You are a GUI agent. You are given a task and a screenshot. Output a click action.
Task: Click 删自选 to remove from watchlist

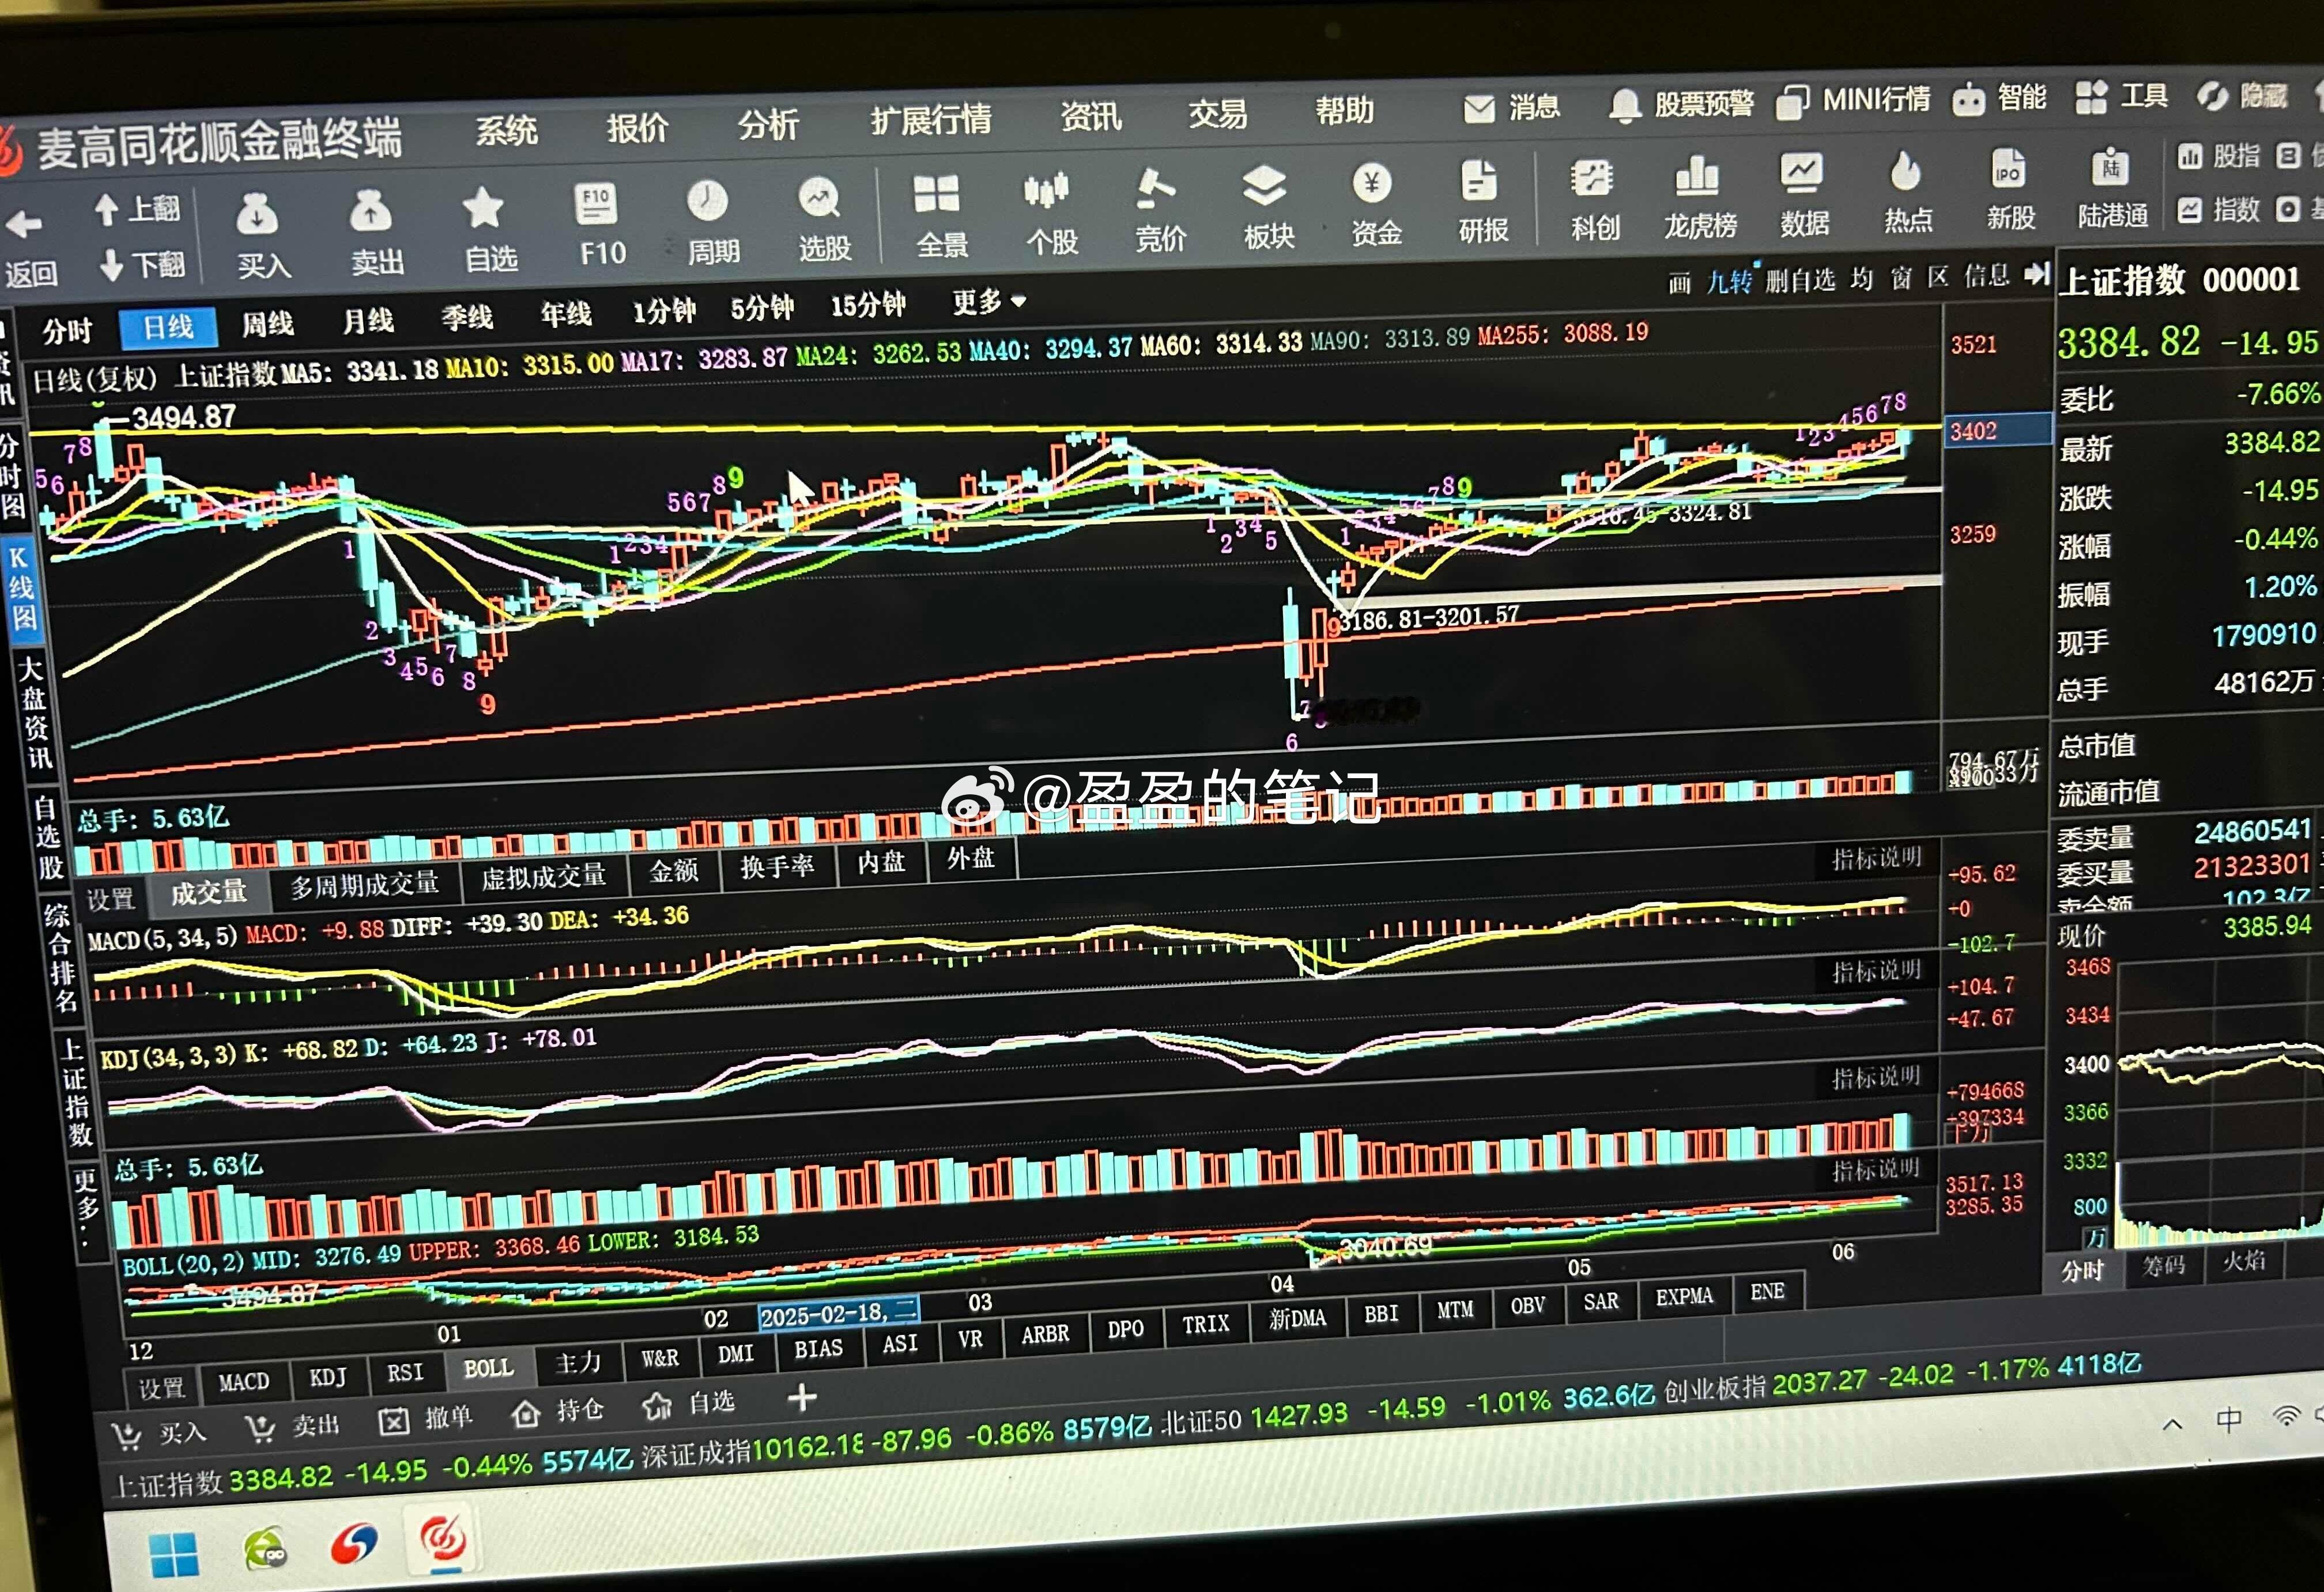coord(1800,280)
